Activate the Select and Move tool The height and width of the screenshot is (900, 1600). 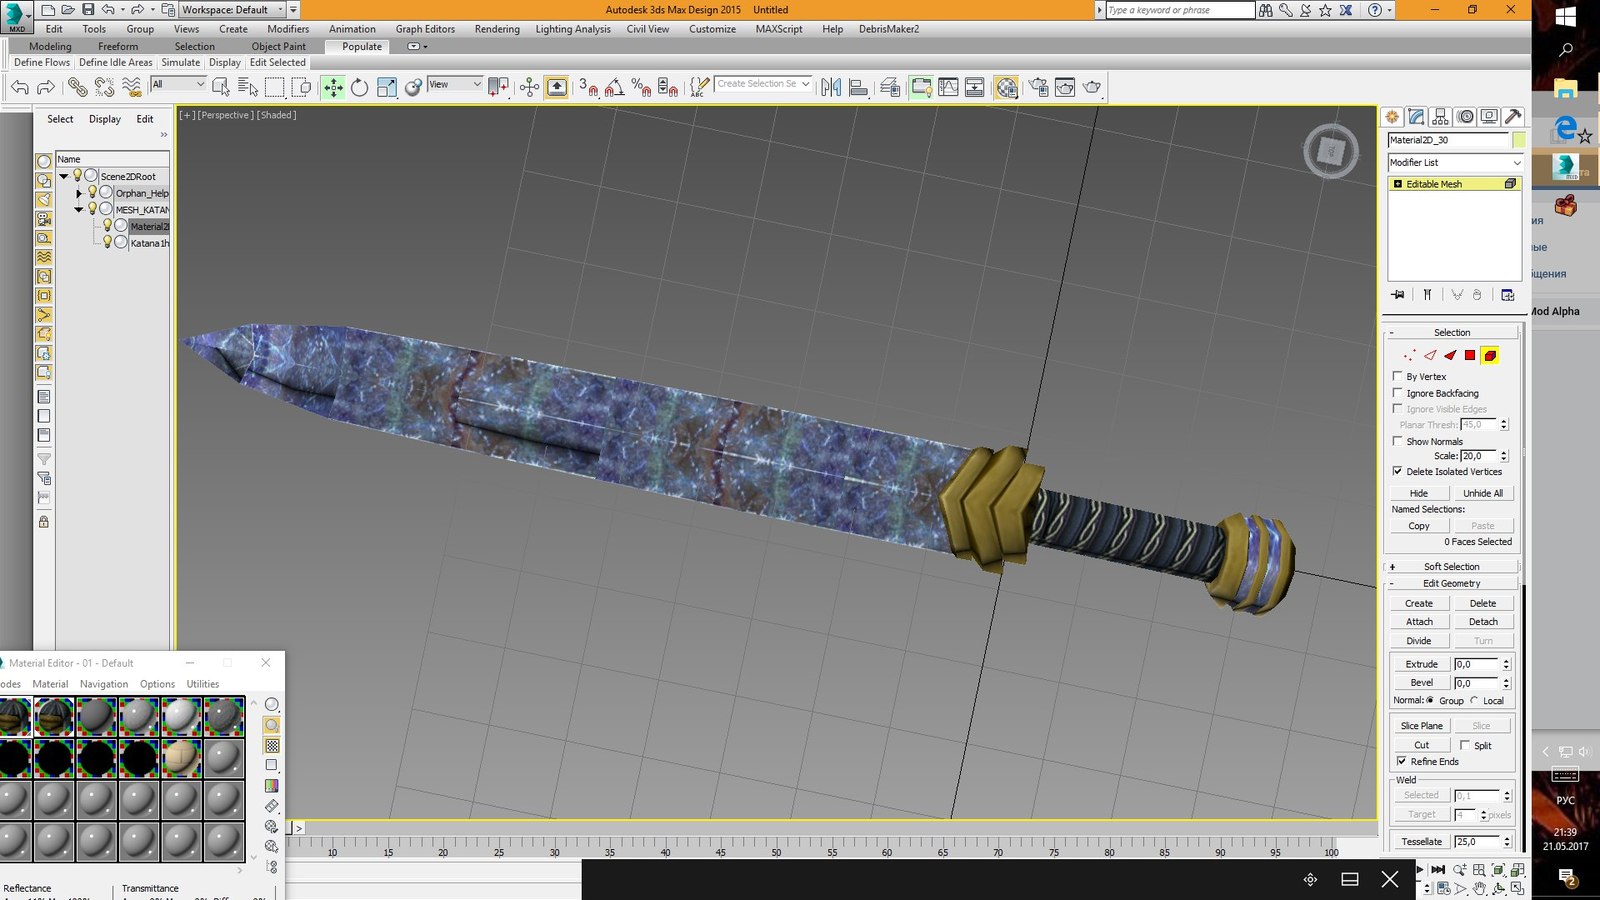click(x=333, y=88)
